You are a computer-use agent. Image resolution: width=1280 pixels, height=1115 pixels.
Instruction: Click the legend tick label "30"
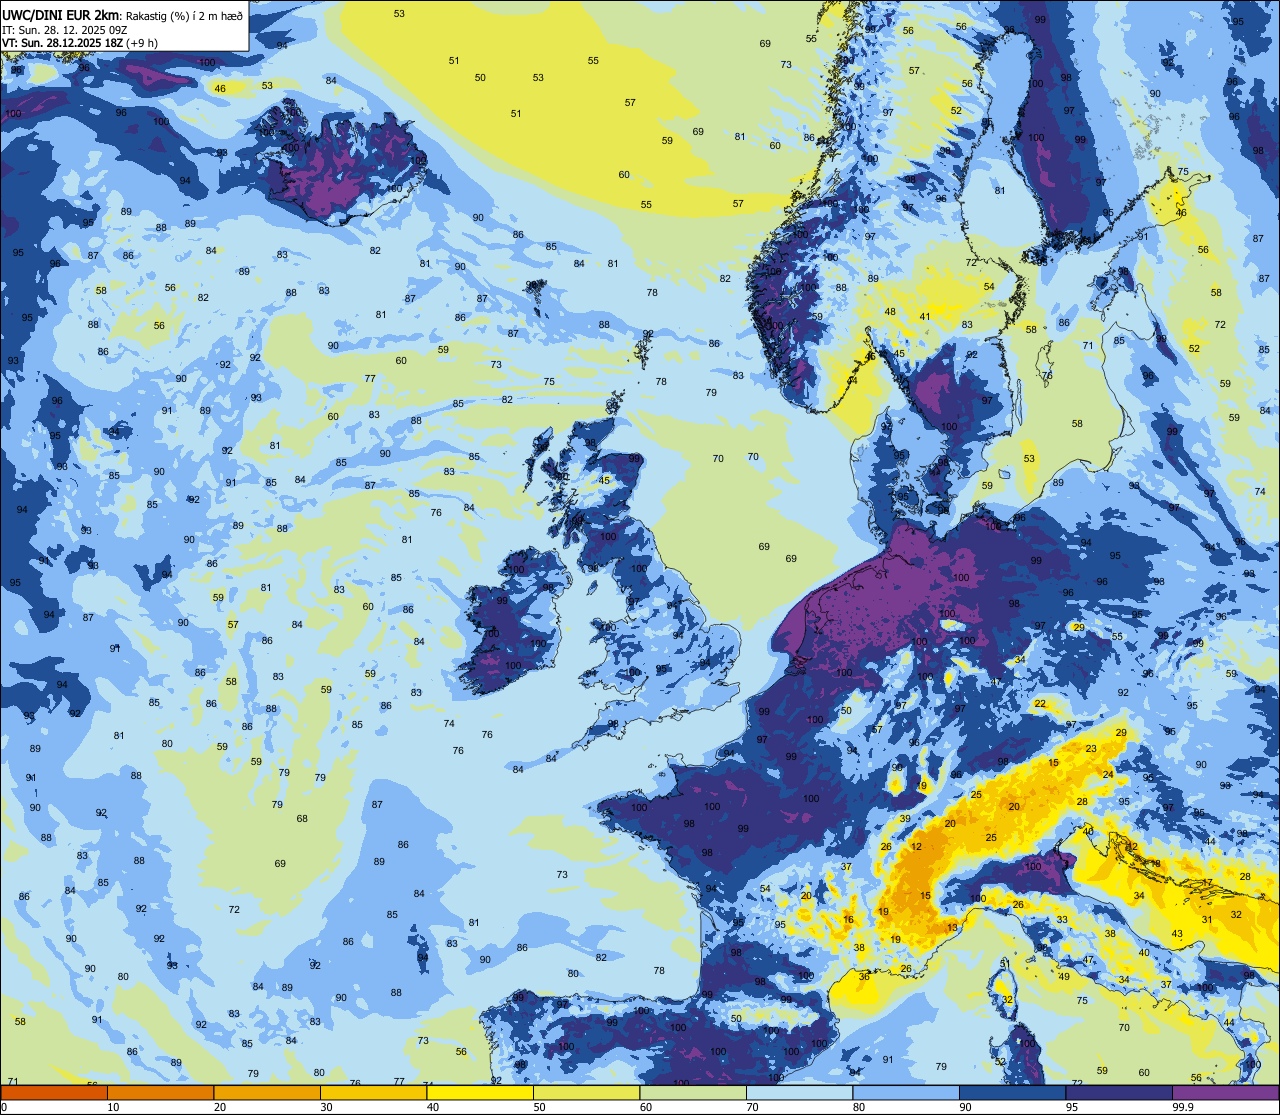pyautogui.click(x=326, y=1107)
